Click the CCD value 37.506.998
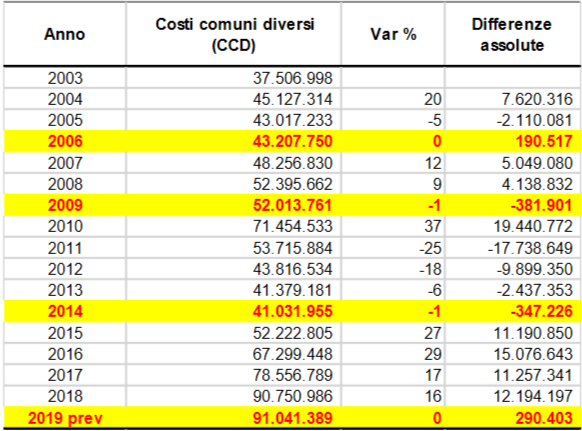582x431 pixels. point(292,78)
